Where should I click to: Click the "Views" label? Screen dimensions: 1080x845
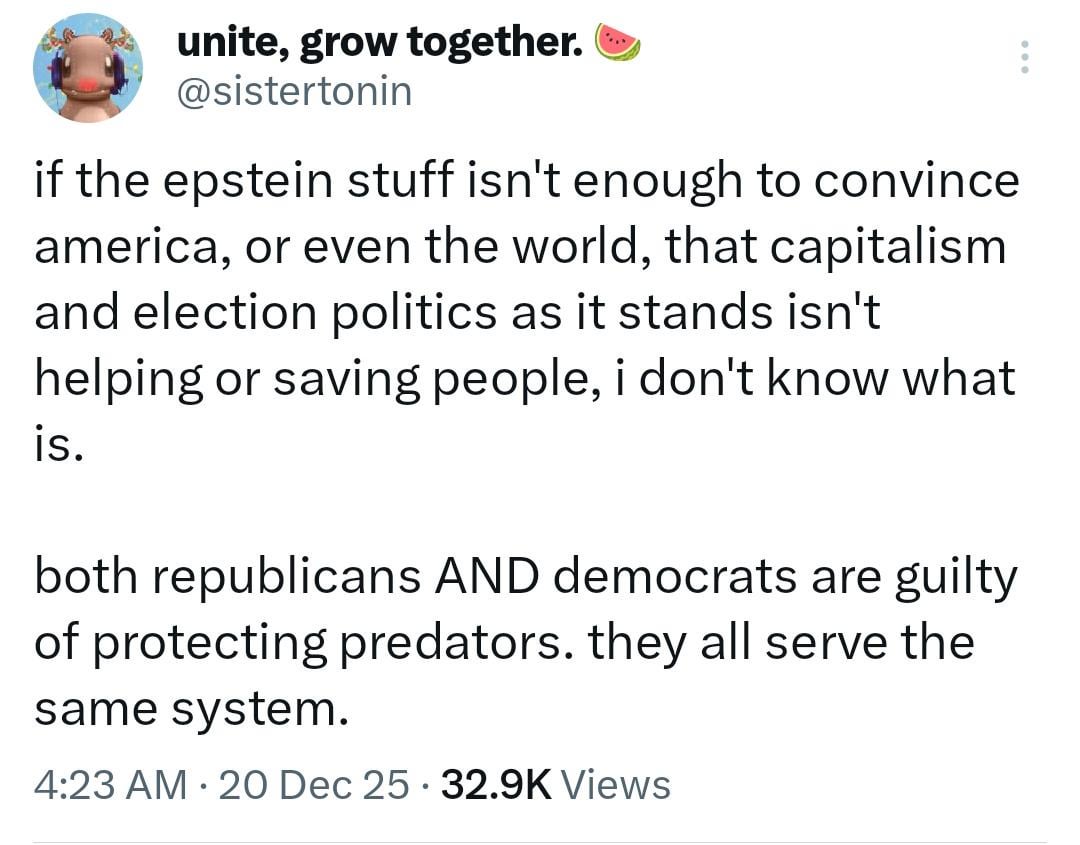[x=617, y=784]
